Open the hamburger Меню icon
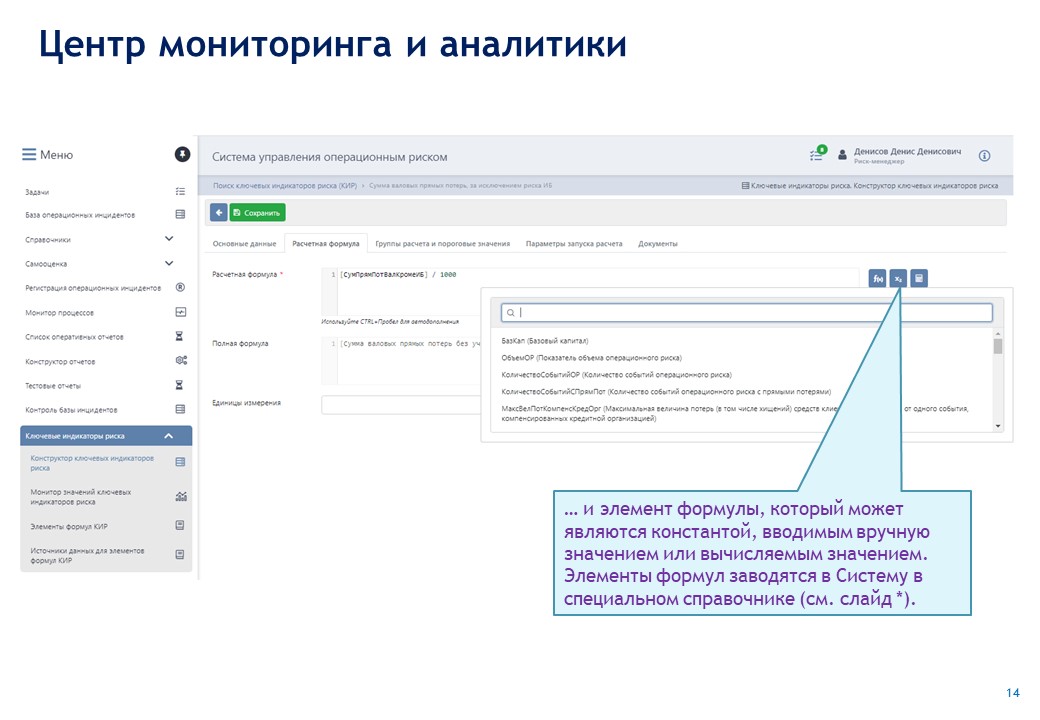Image resolution: width=1040 pixels, height=720 pixels. 29,154
